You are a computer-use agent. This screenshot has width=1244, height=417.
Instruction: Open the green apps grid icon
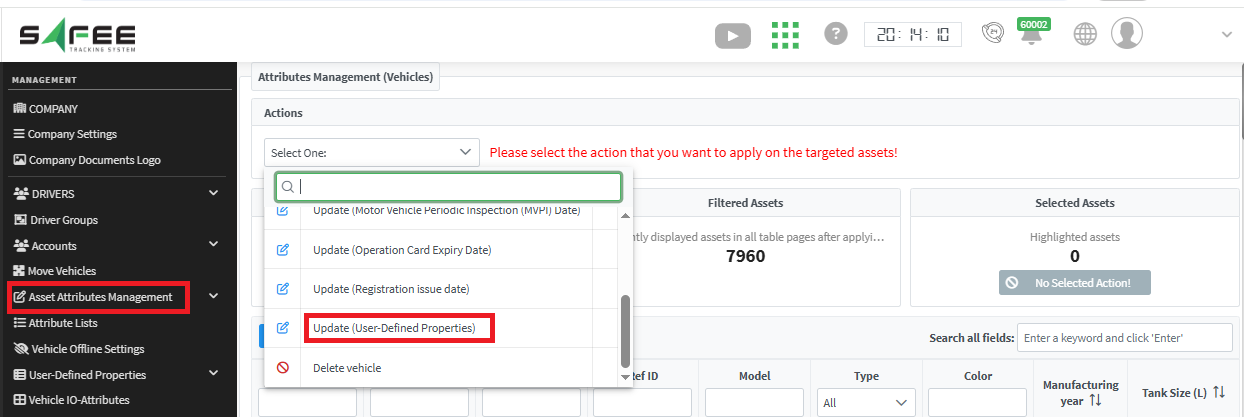click(x=786, y=34)
